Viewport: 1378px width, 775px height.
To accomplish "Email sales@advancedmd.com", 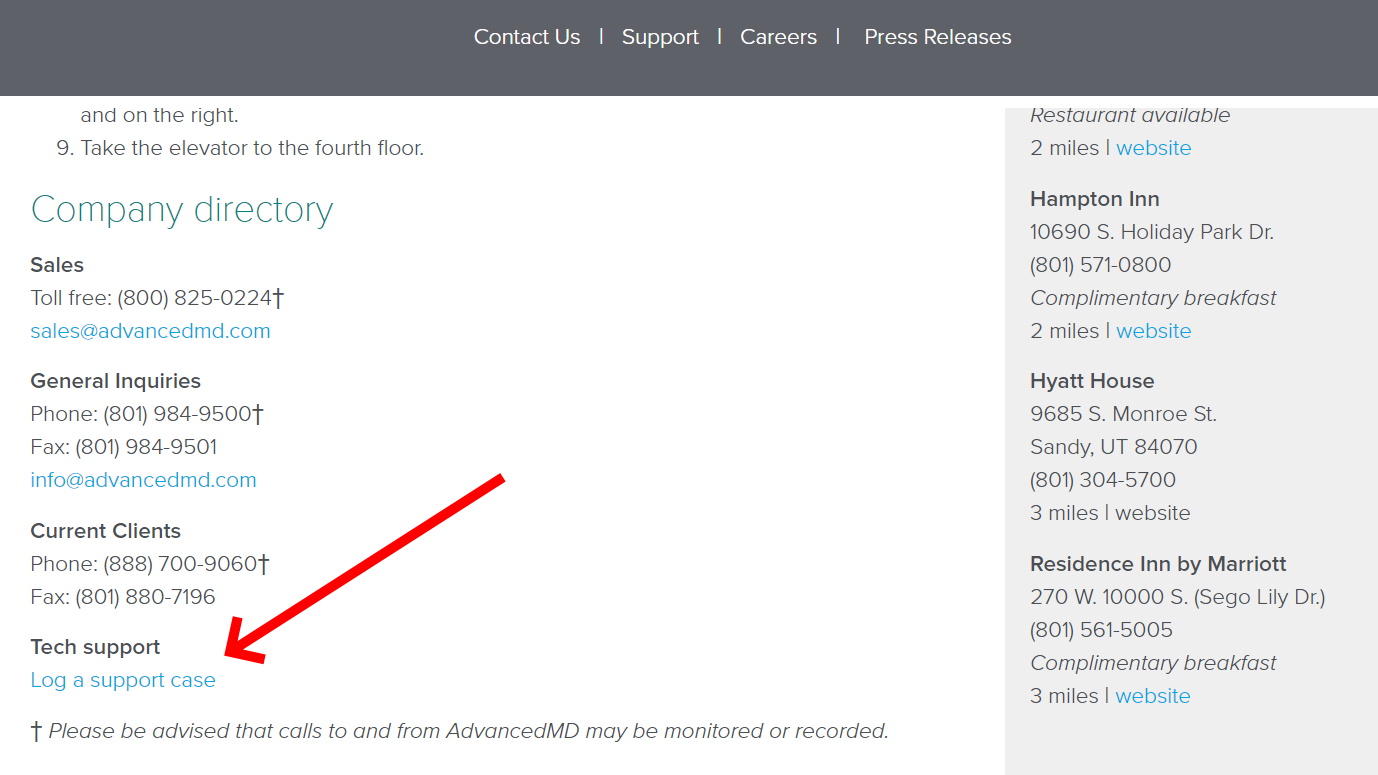I will coord(151,331).
